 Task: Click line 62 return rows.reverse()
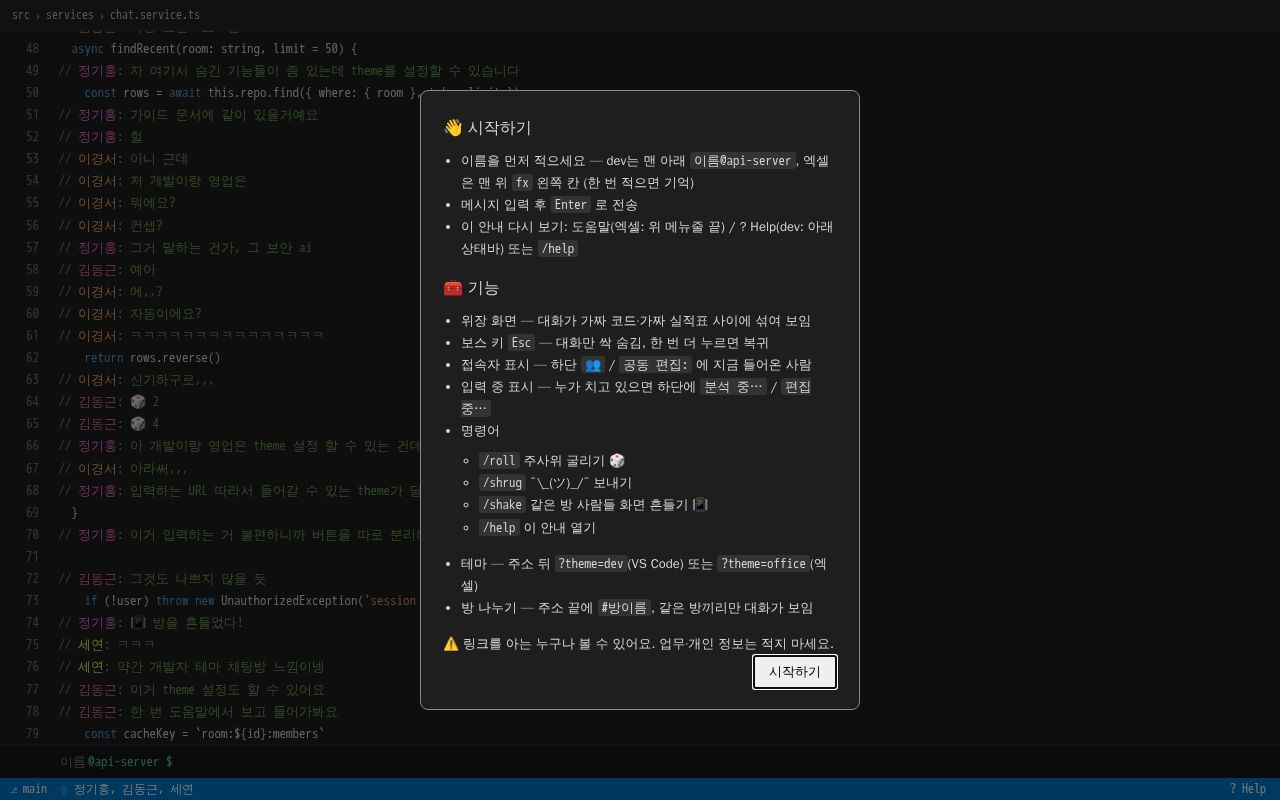[152, 358]
